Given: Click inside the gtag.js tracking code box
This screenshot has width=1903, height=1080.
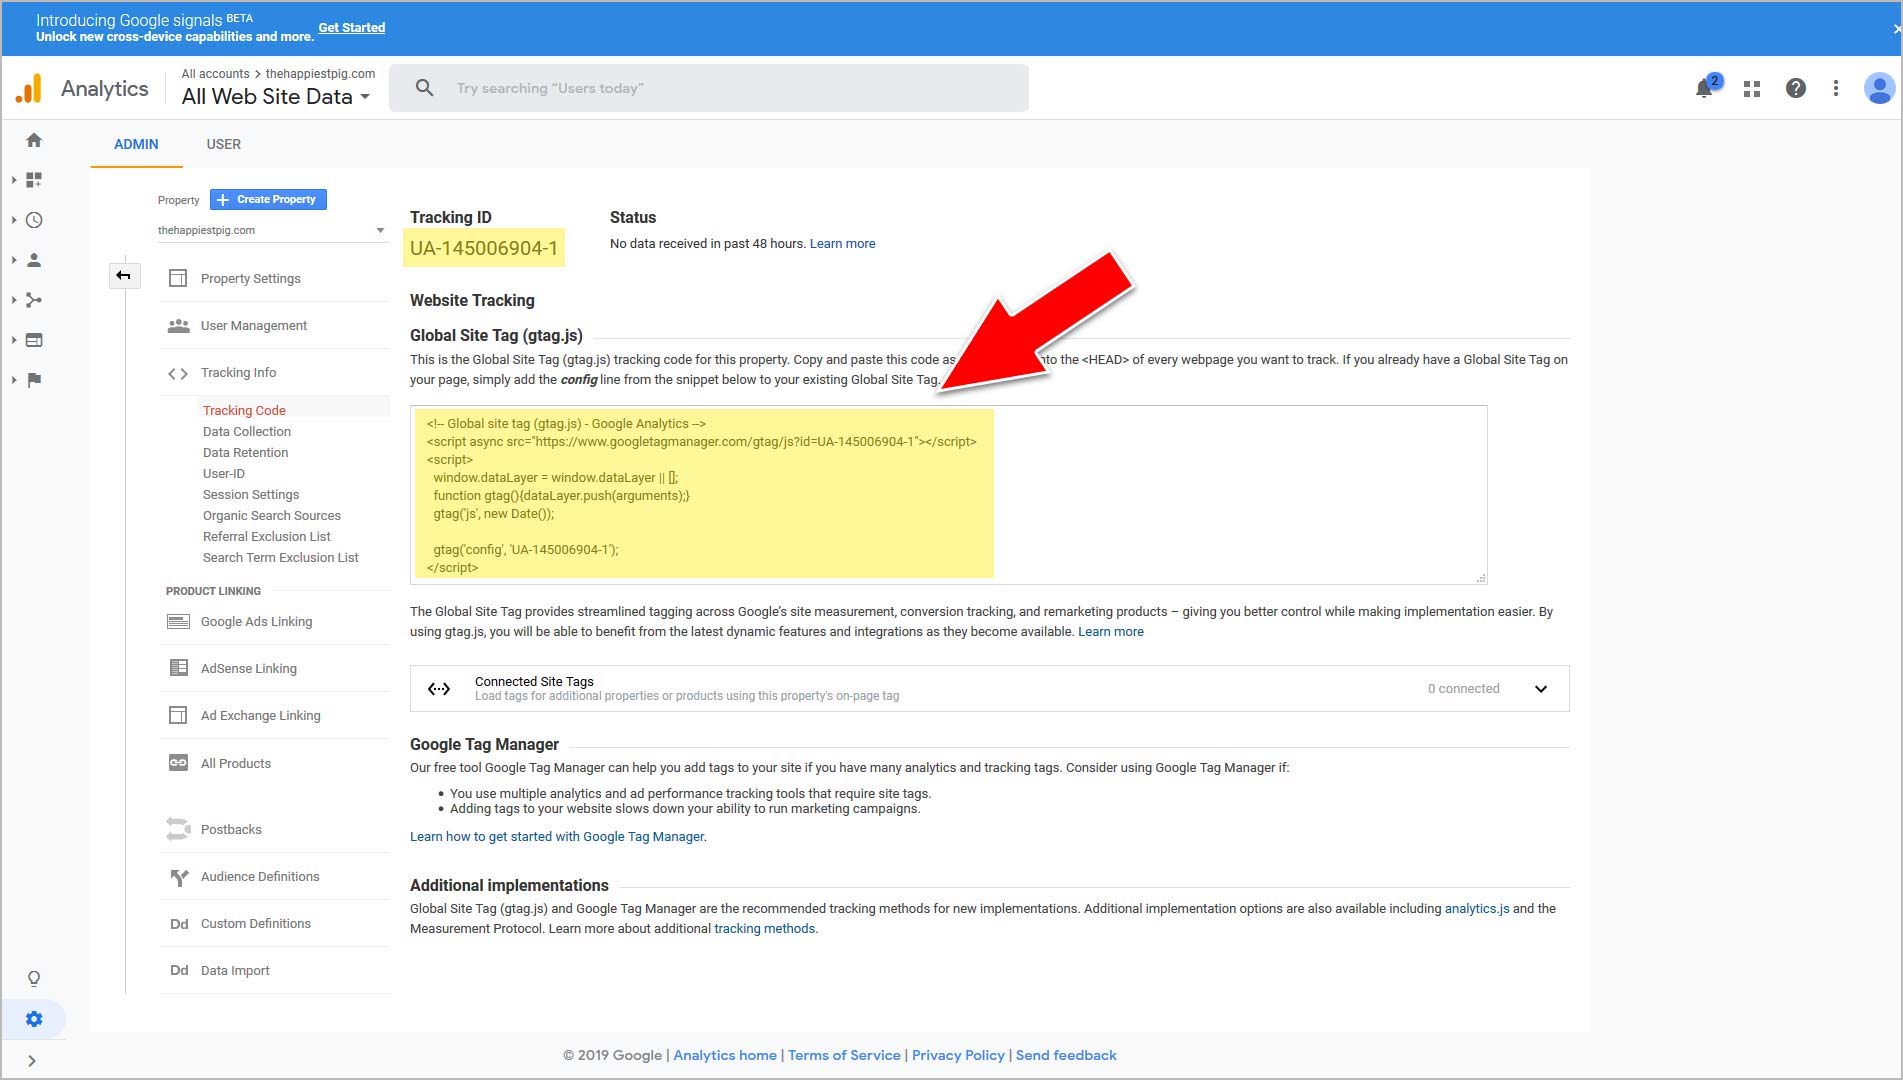Looking at the screenshot, I should (x=948, y=495).
